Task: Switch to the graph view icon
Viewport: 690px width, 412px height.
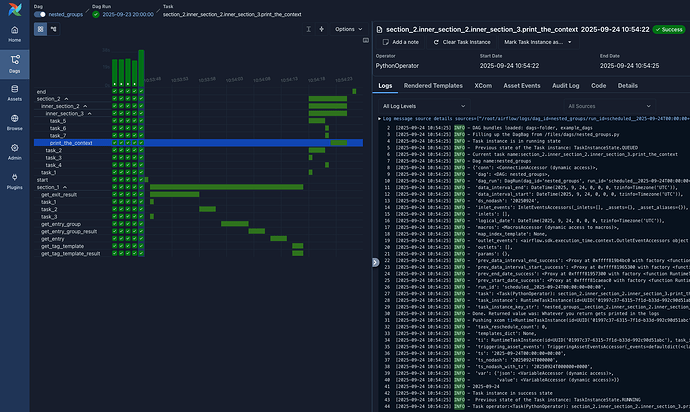Action: point(54,30)
